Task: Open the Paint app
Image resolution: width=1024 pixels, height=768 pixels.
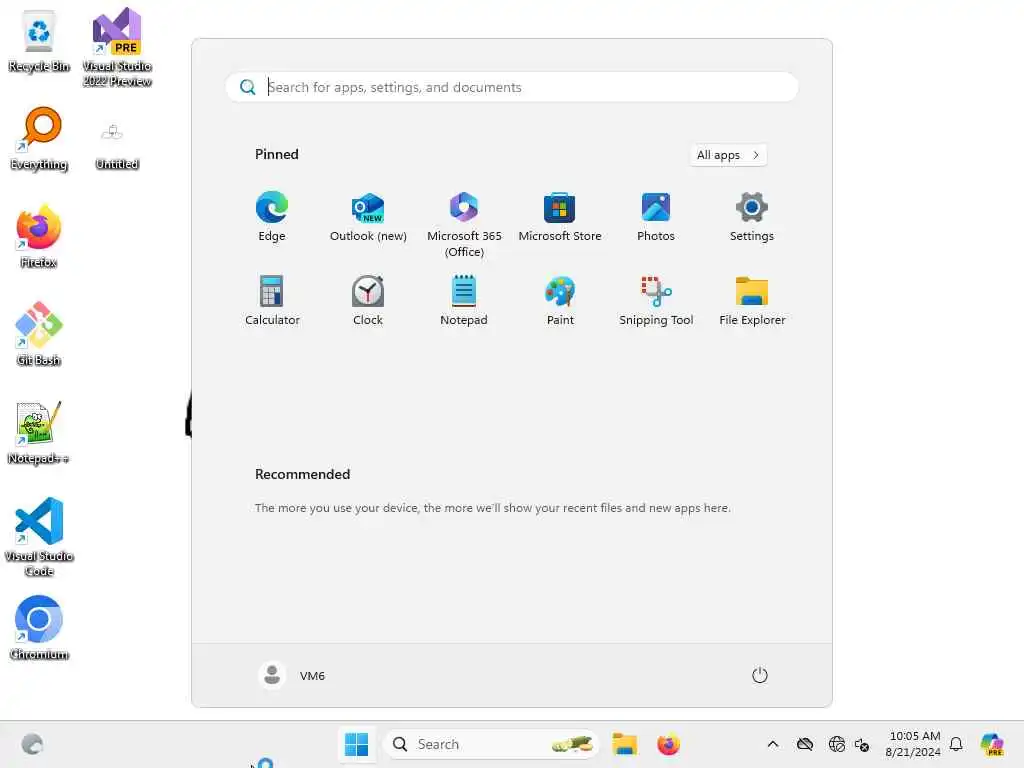Action: point(560,301)
